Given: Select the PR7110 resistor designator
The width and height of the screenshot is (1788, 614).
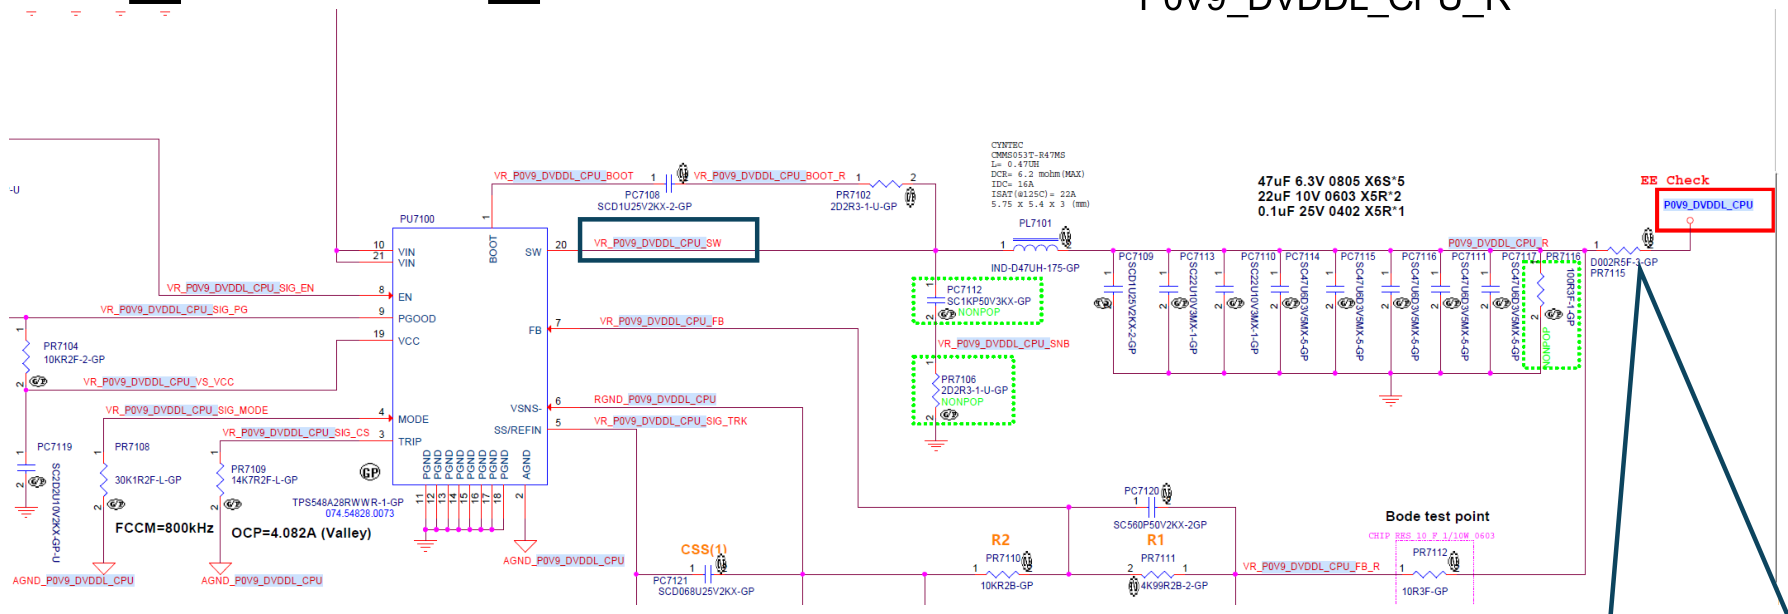Looking at the screenshot, I should point(1003,559).
